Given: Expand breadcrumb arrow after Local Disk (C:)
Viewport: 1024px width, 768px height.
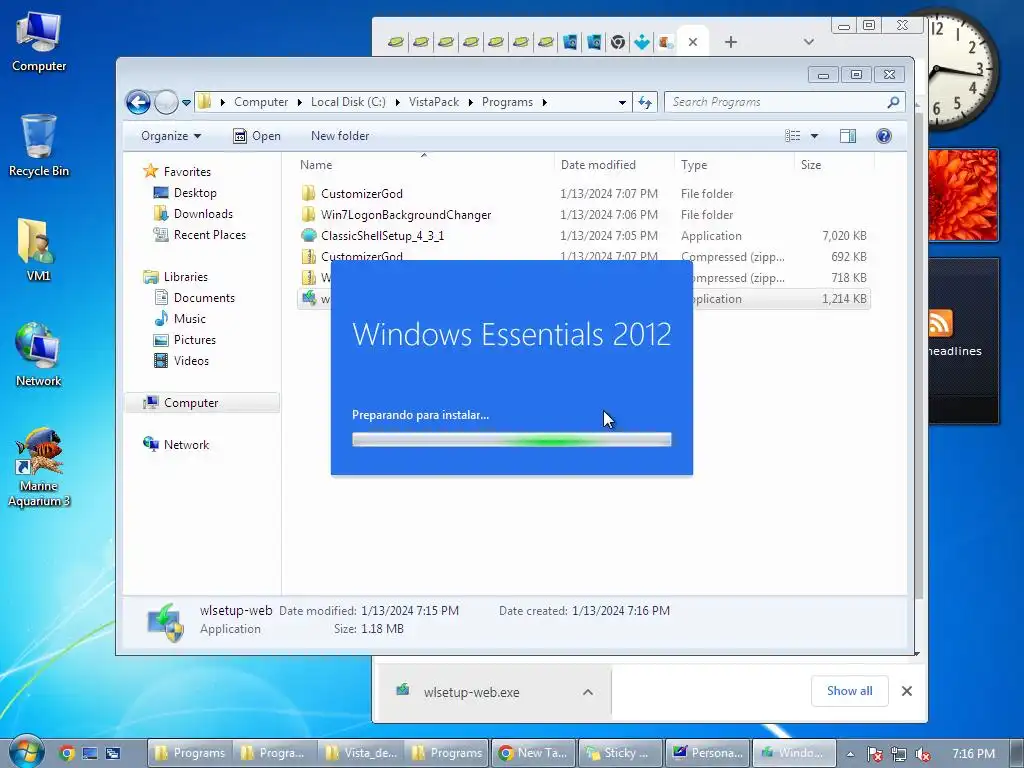Looking at the screenshot, I should pos(397,102).
